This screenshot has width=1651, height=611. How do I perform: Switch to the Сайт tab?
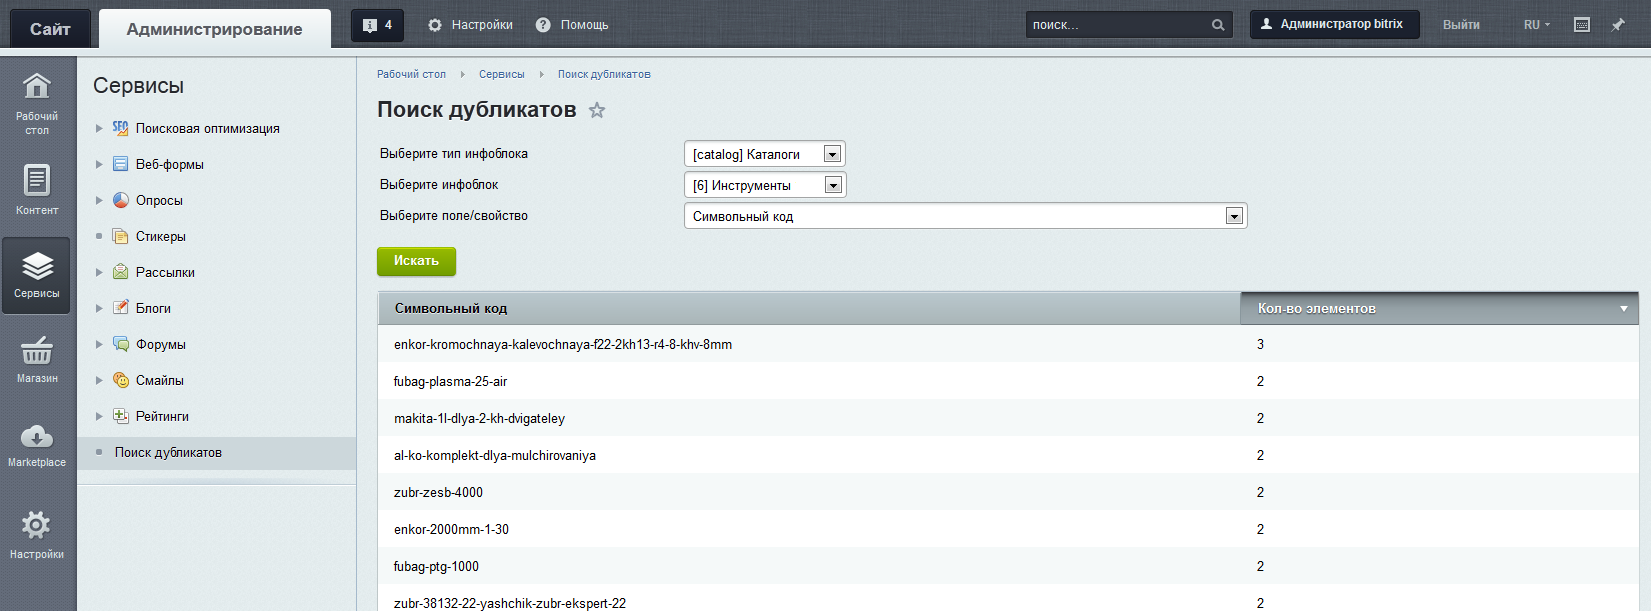[50, 29]
